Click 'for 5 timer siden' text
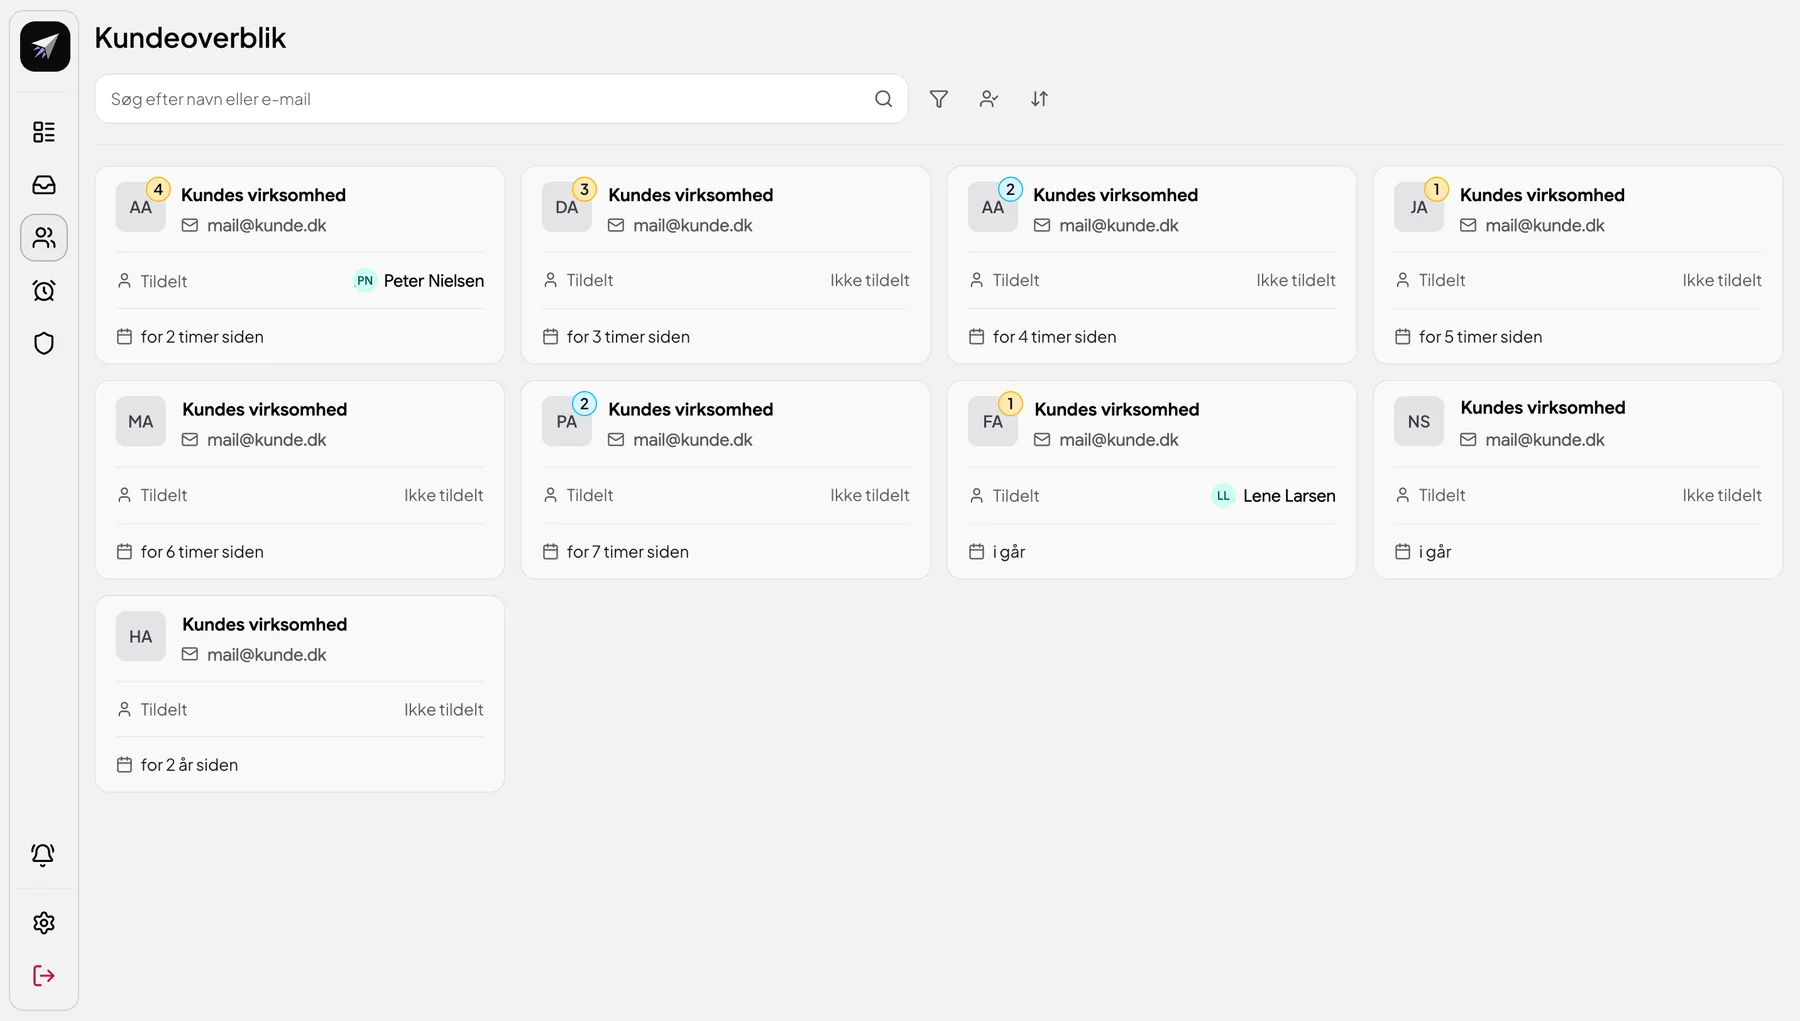Image resolution: width=1800 pixels, height=1021 pixels. tap(1480, 337)
